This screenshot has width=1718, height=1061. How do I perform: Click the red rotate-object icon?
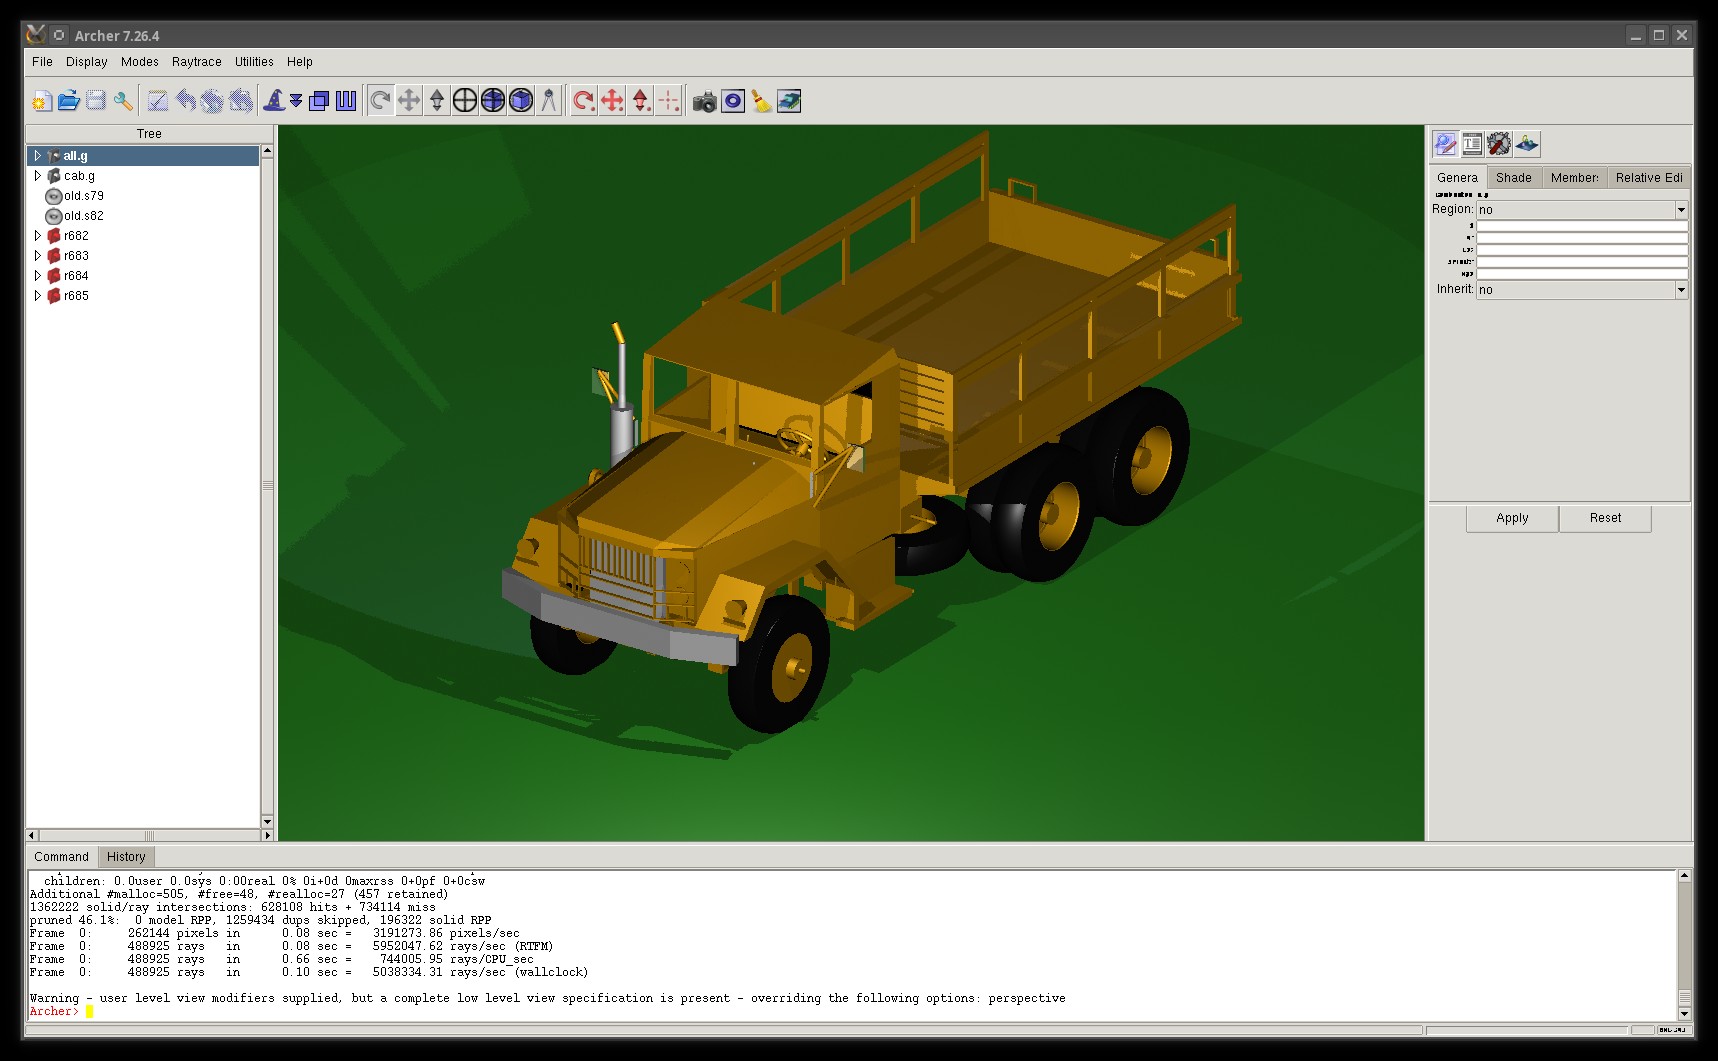pyautogui.click(x=583, y=101)
